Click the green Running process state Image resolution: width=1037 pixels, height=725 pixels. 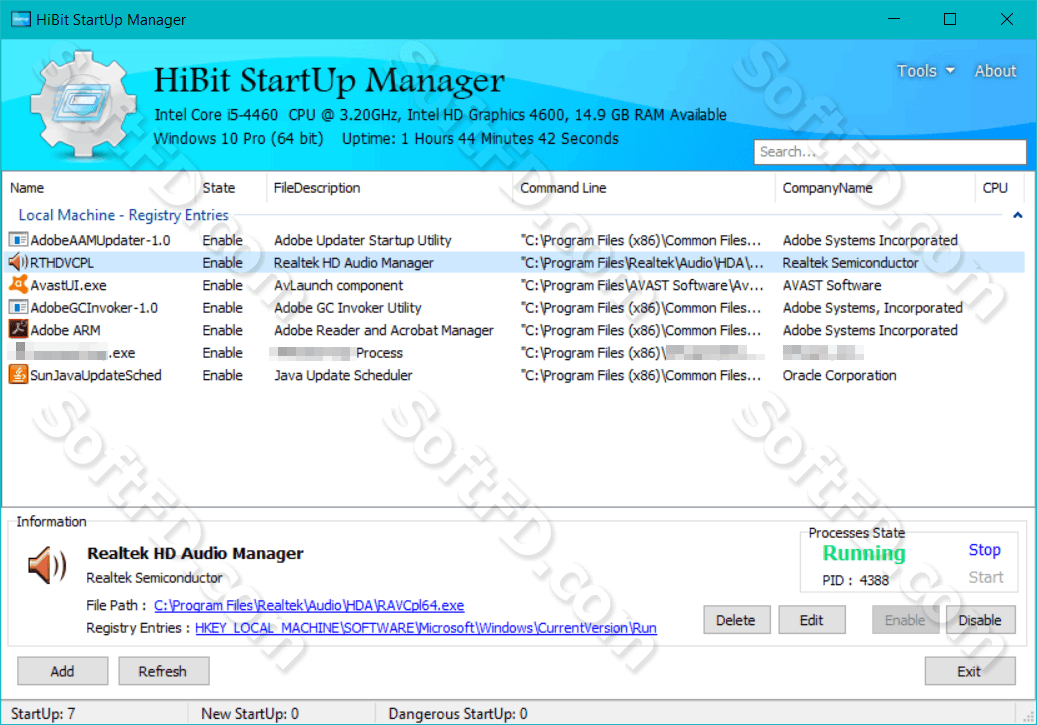click(x=864, y=553)
